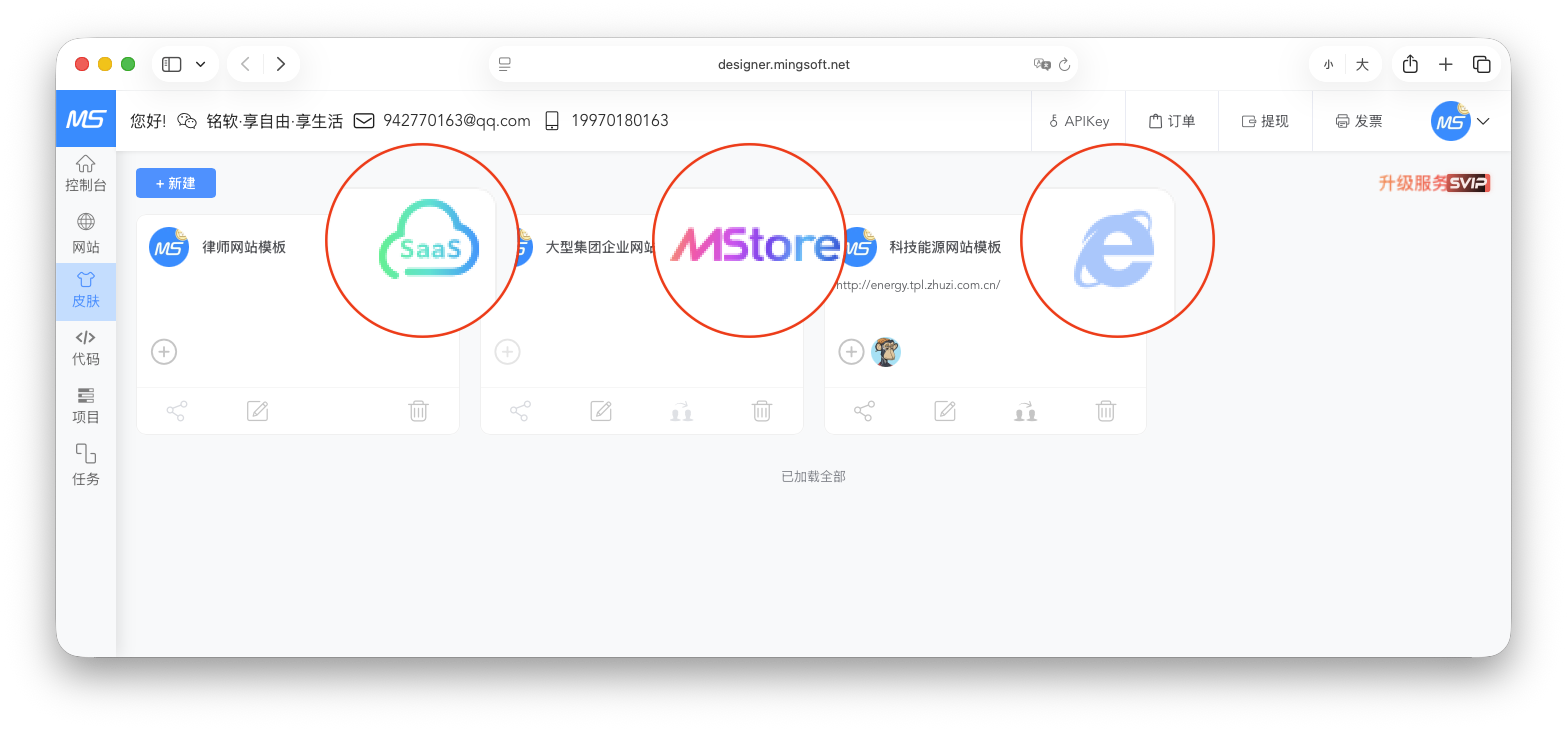Image resolution: width=1567 pixels, height=731 pixels.
Task: Expand the Safari sidebar options chevron
Action: [x=200, y=64]
